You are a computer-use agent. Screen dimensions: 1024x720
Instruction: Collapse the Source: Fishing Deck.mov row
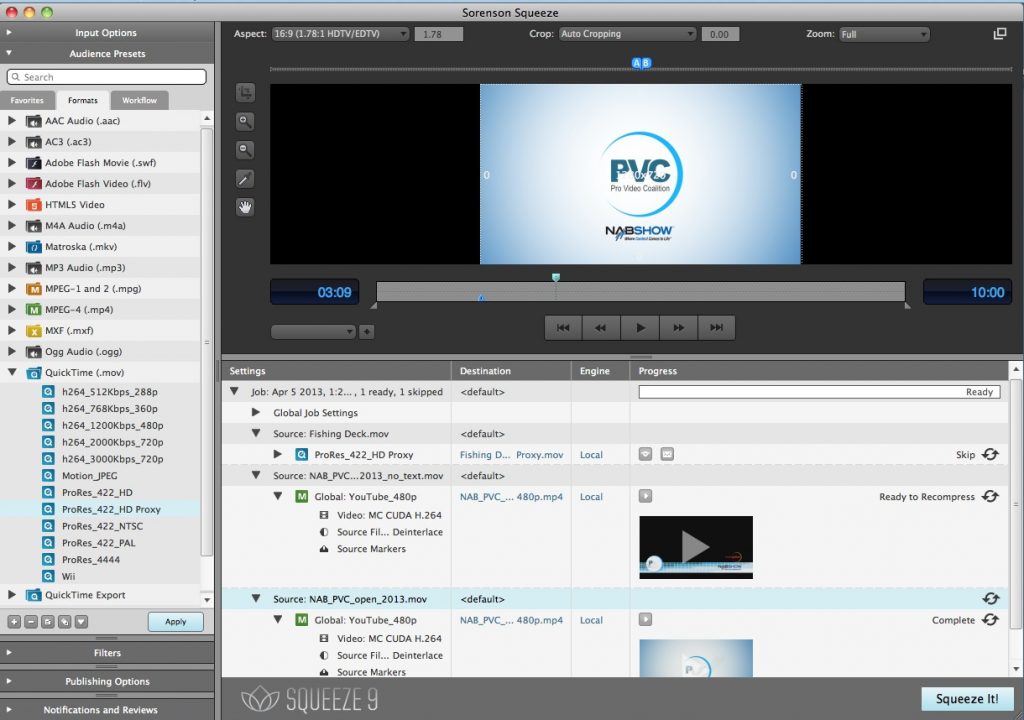256,433
